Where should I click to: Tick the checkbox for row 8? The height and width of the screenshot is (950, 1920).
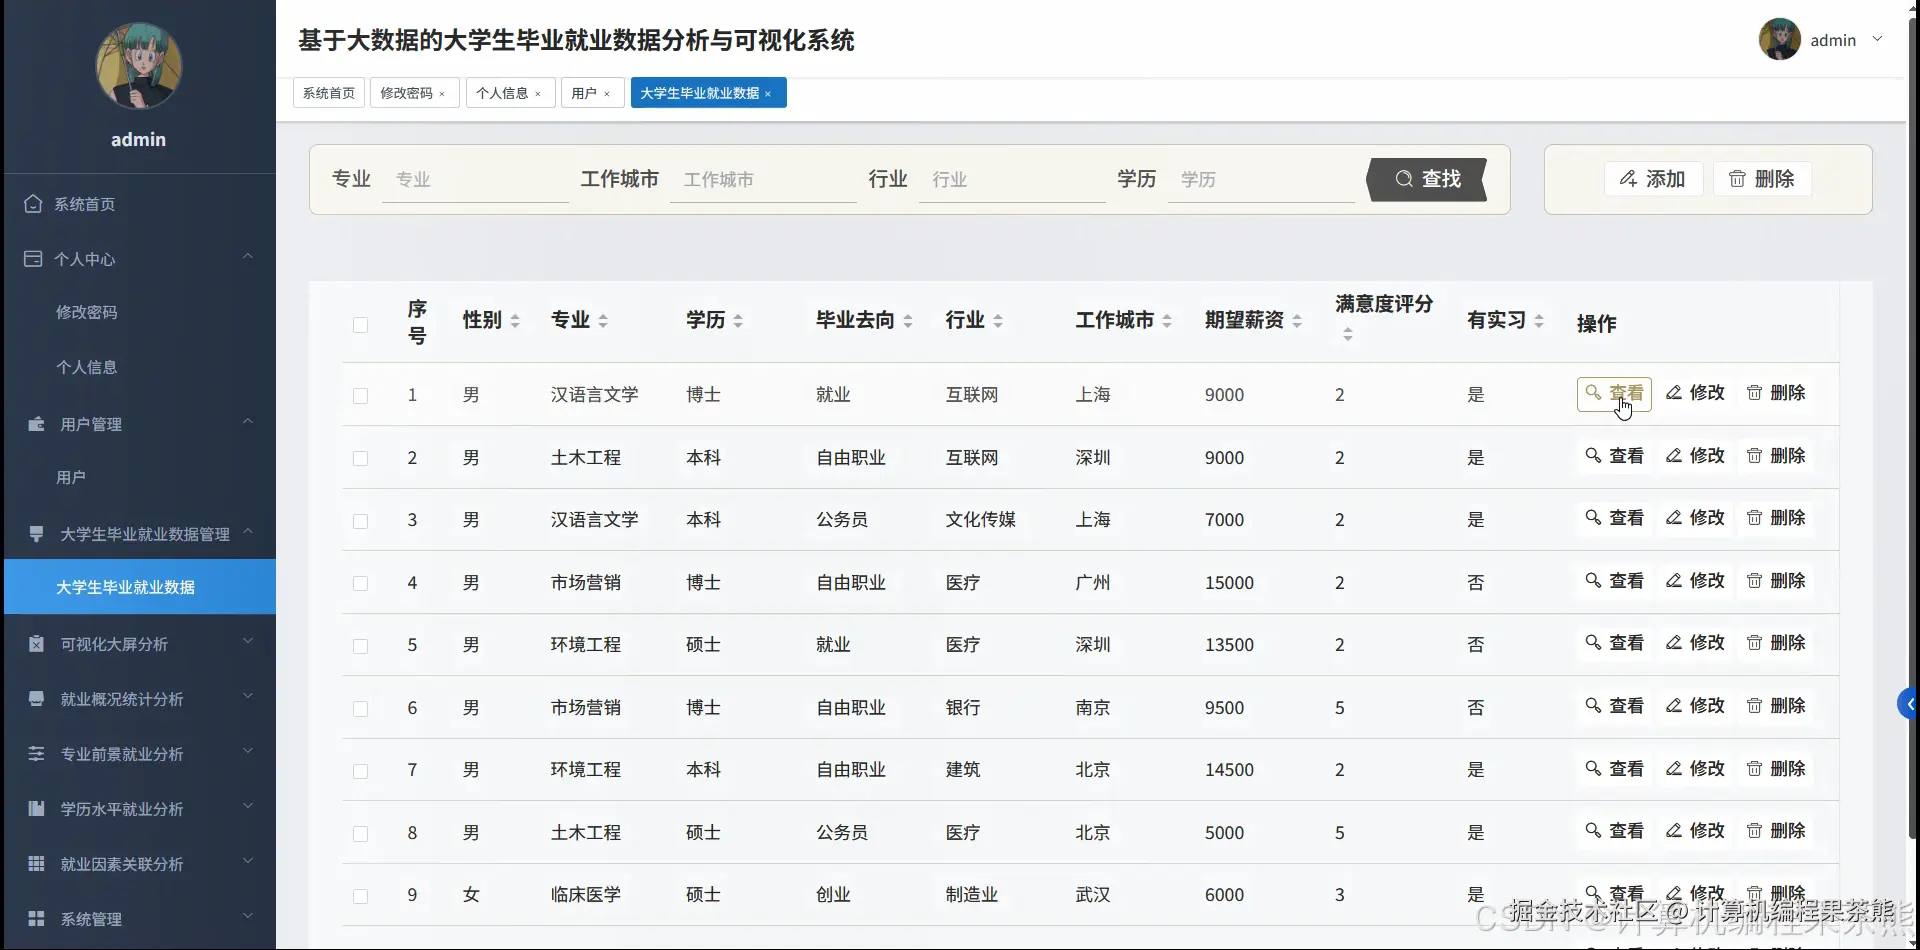point(361,834)
